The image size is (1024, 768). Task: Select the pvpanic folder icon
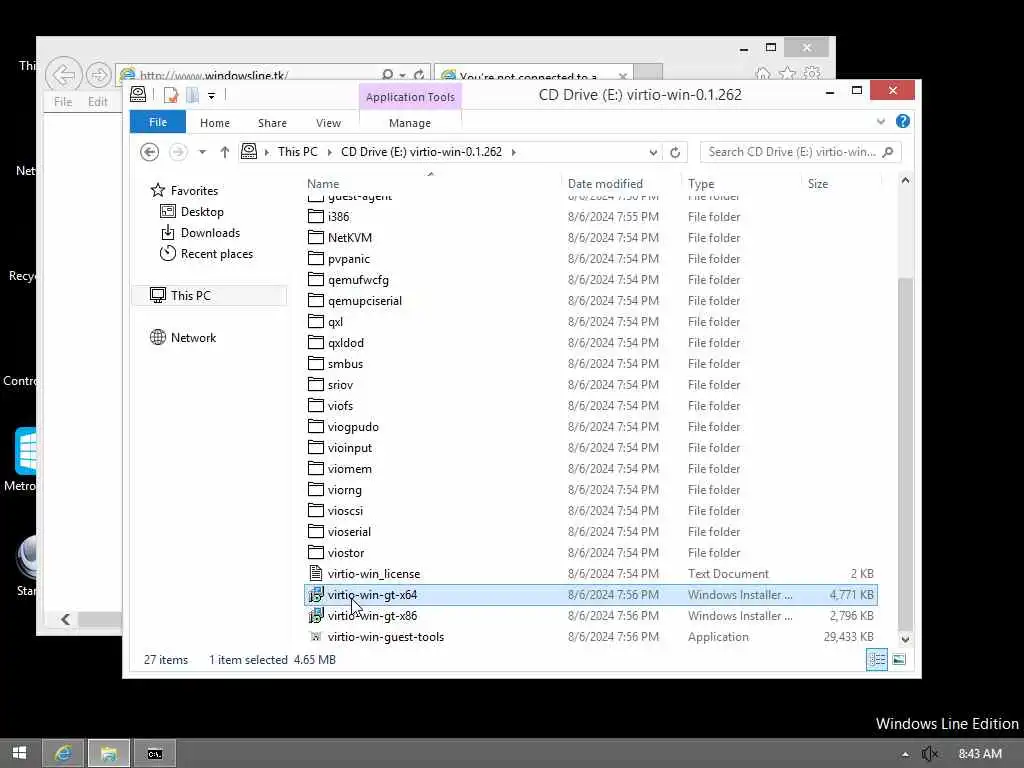click(x=315, y=258)
